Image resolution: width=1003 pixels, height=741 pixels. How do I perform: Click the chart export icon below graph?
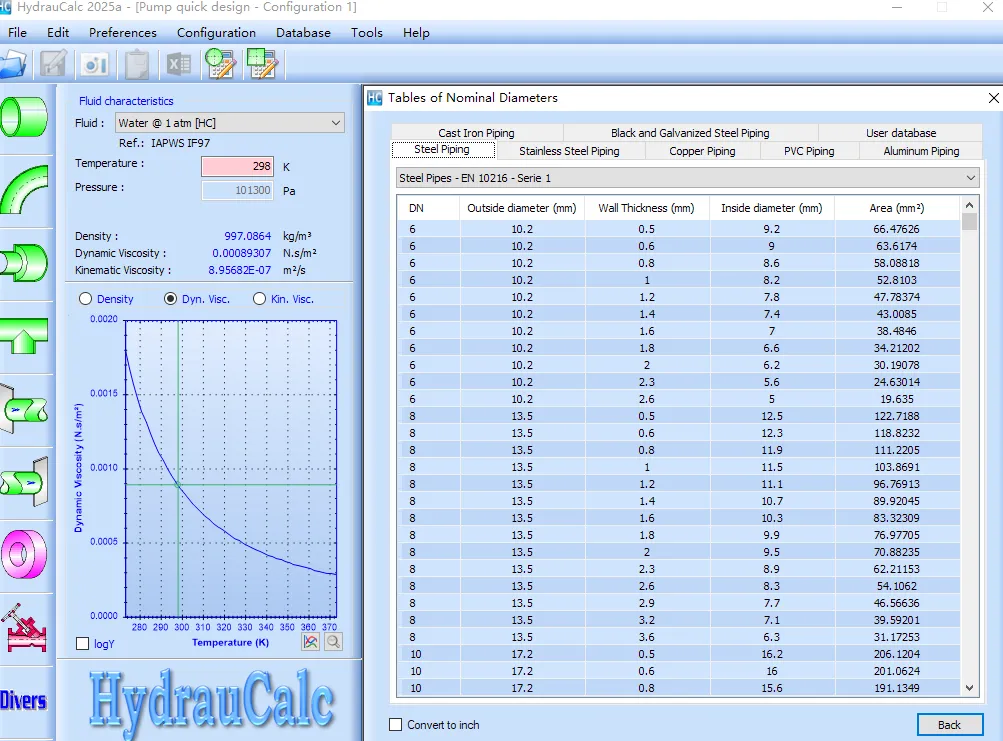pyautogui.click(x=311, y=641)
